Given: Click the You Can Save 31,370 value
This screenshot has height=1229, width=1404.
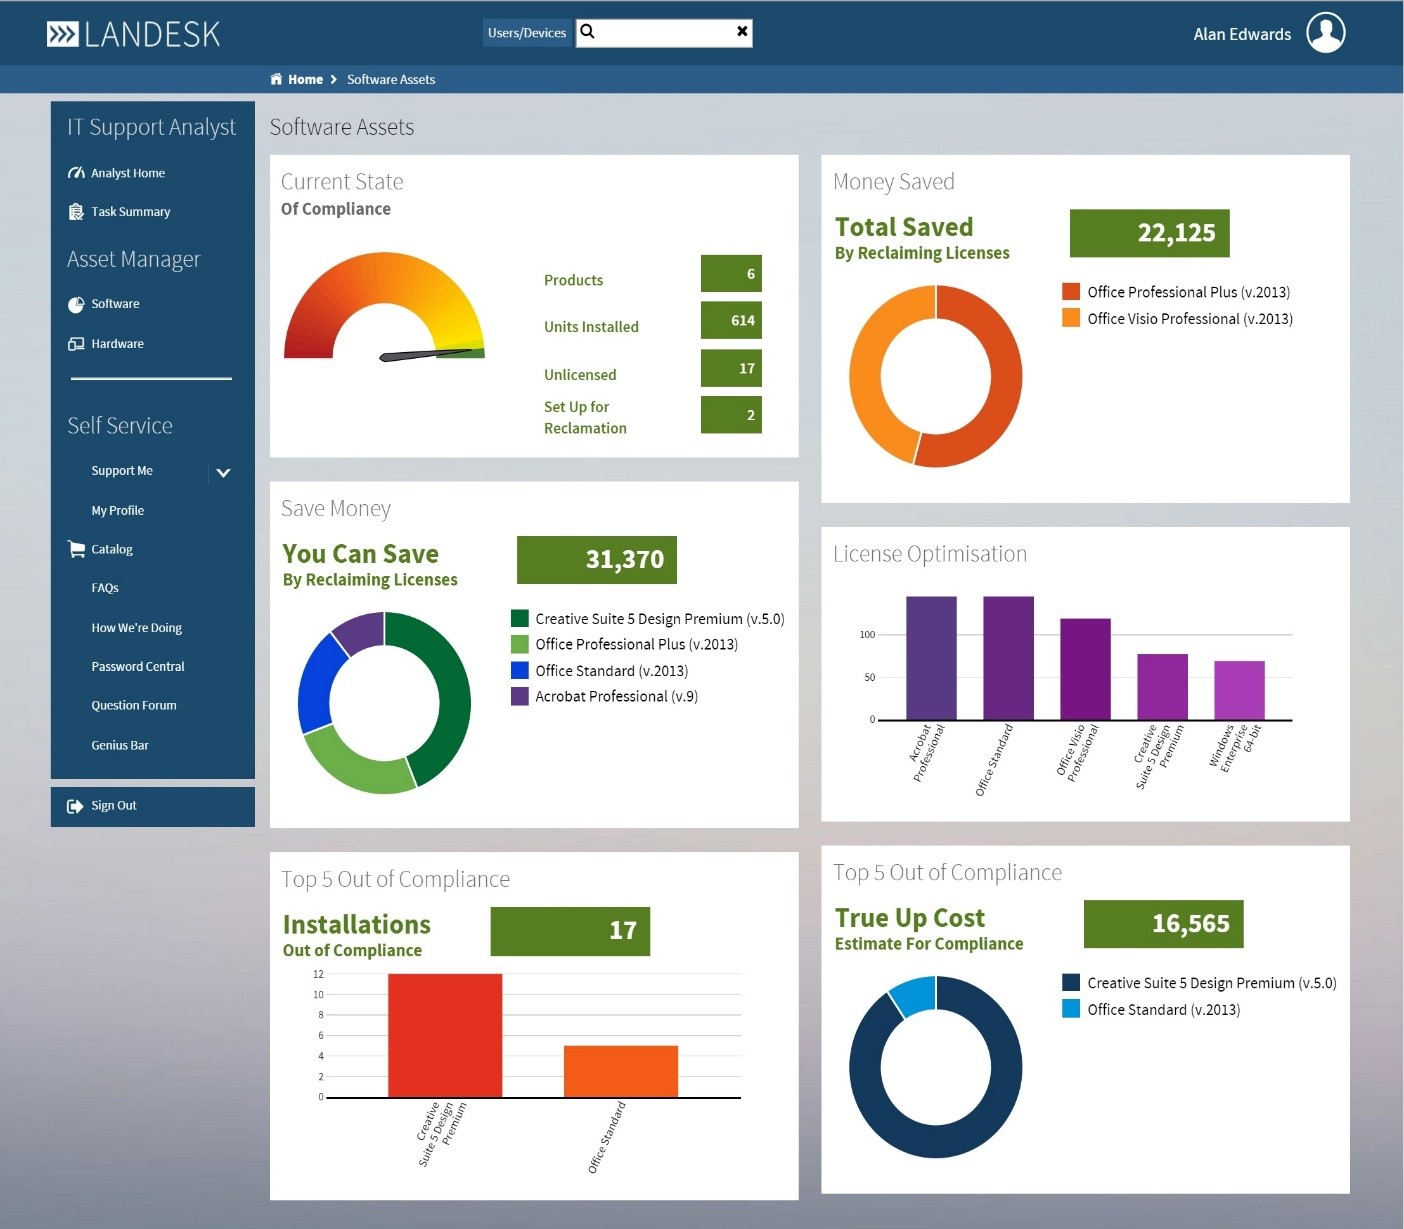Looking at the screenshot, I should 597,560.
